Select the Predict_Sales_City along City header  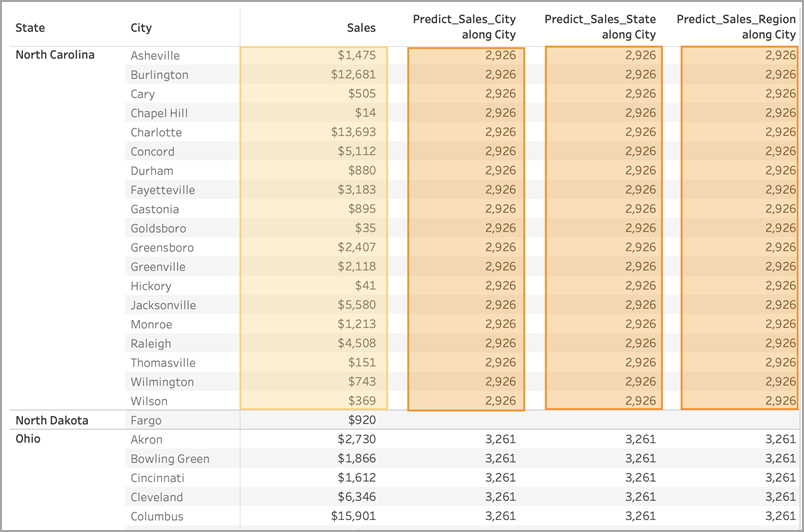tap(464, 27)
